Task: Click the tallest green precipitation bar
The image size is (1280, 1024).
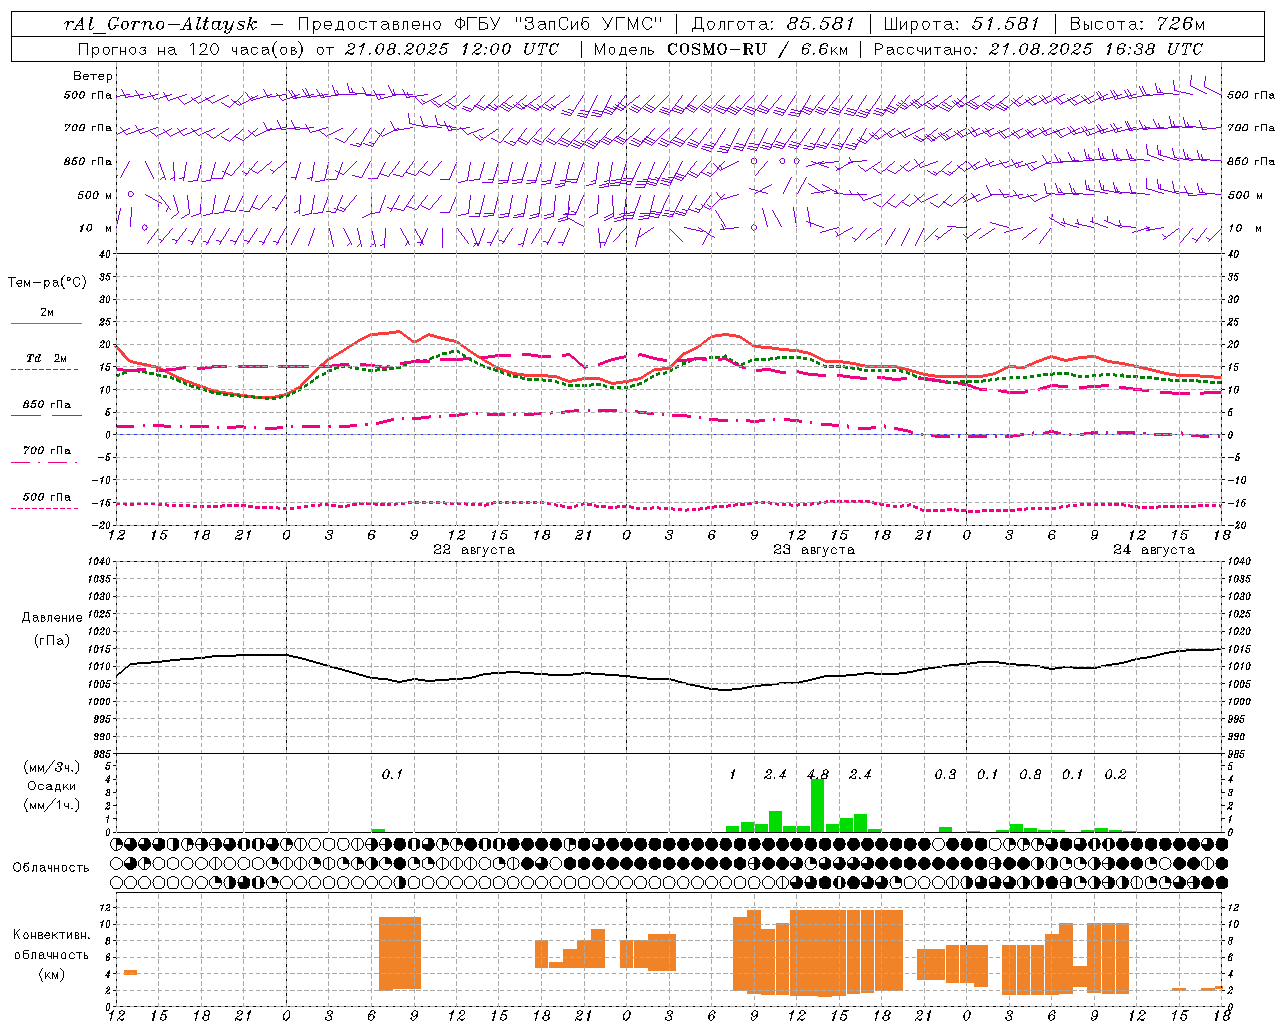Action: tap(817, 805)
